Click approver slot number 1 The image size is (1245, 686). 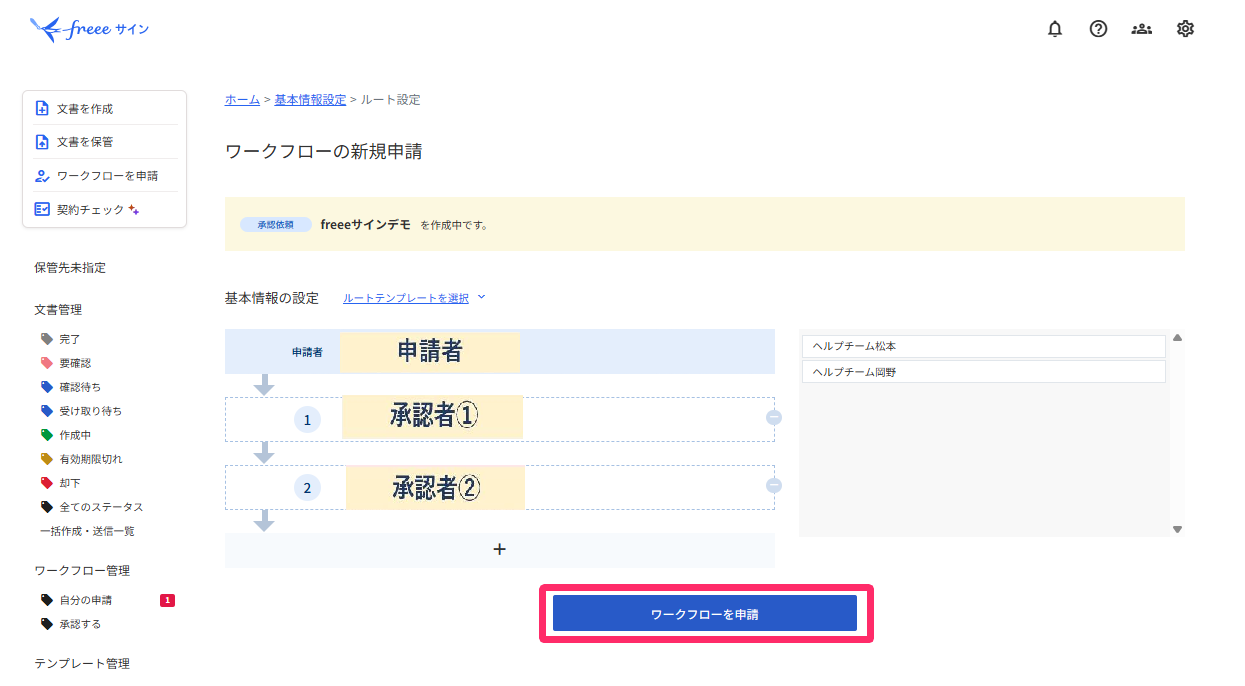[307, 420]
